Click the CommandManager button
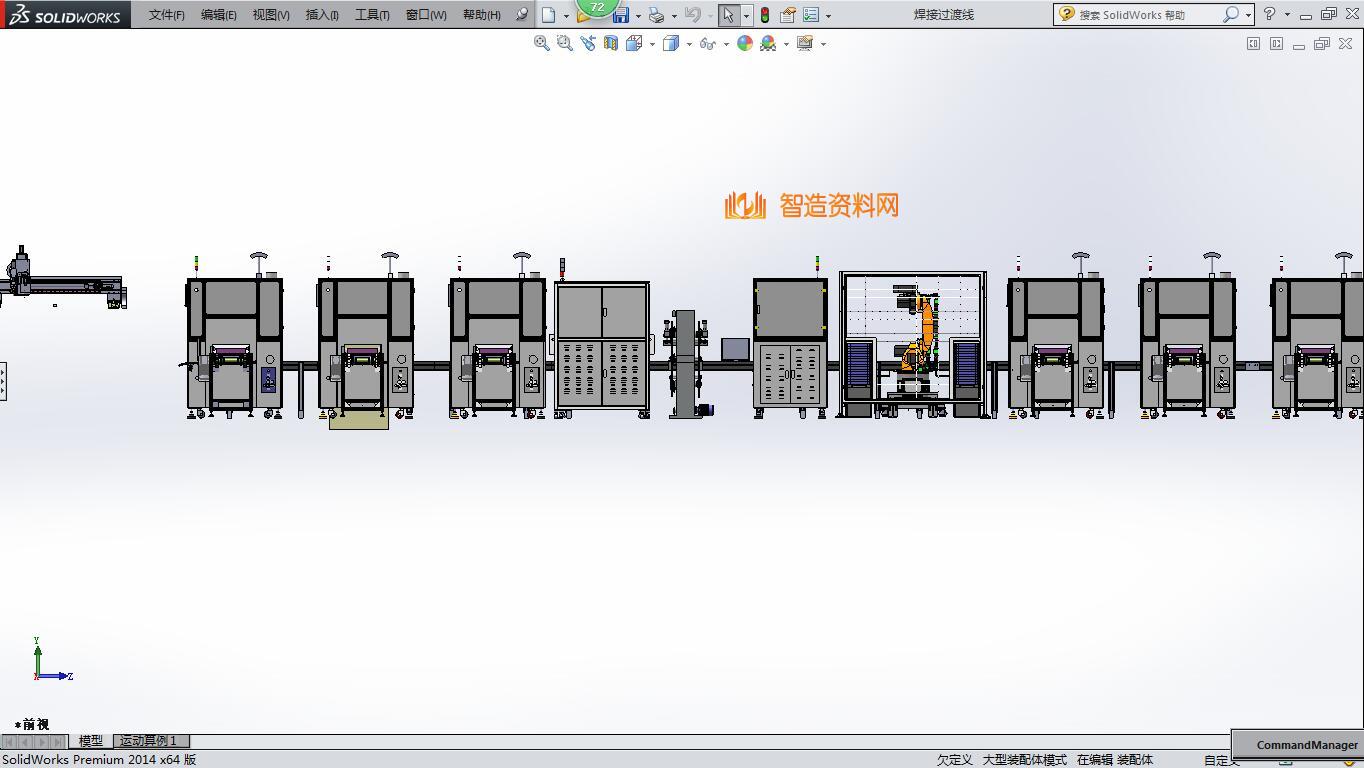The image size is (1364, 768). pos(1306,745)
